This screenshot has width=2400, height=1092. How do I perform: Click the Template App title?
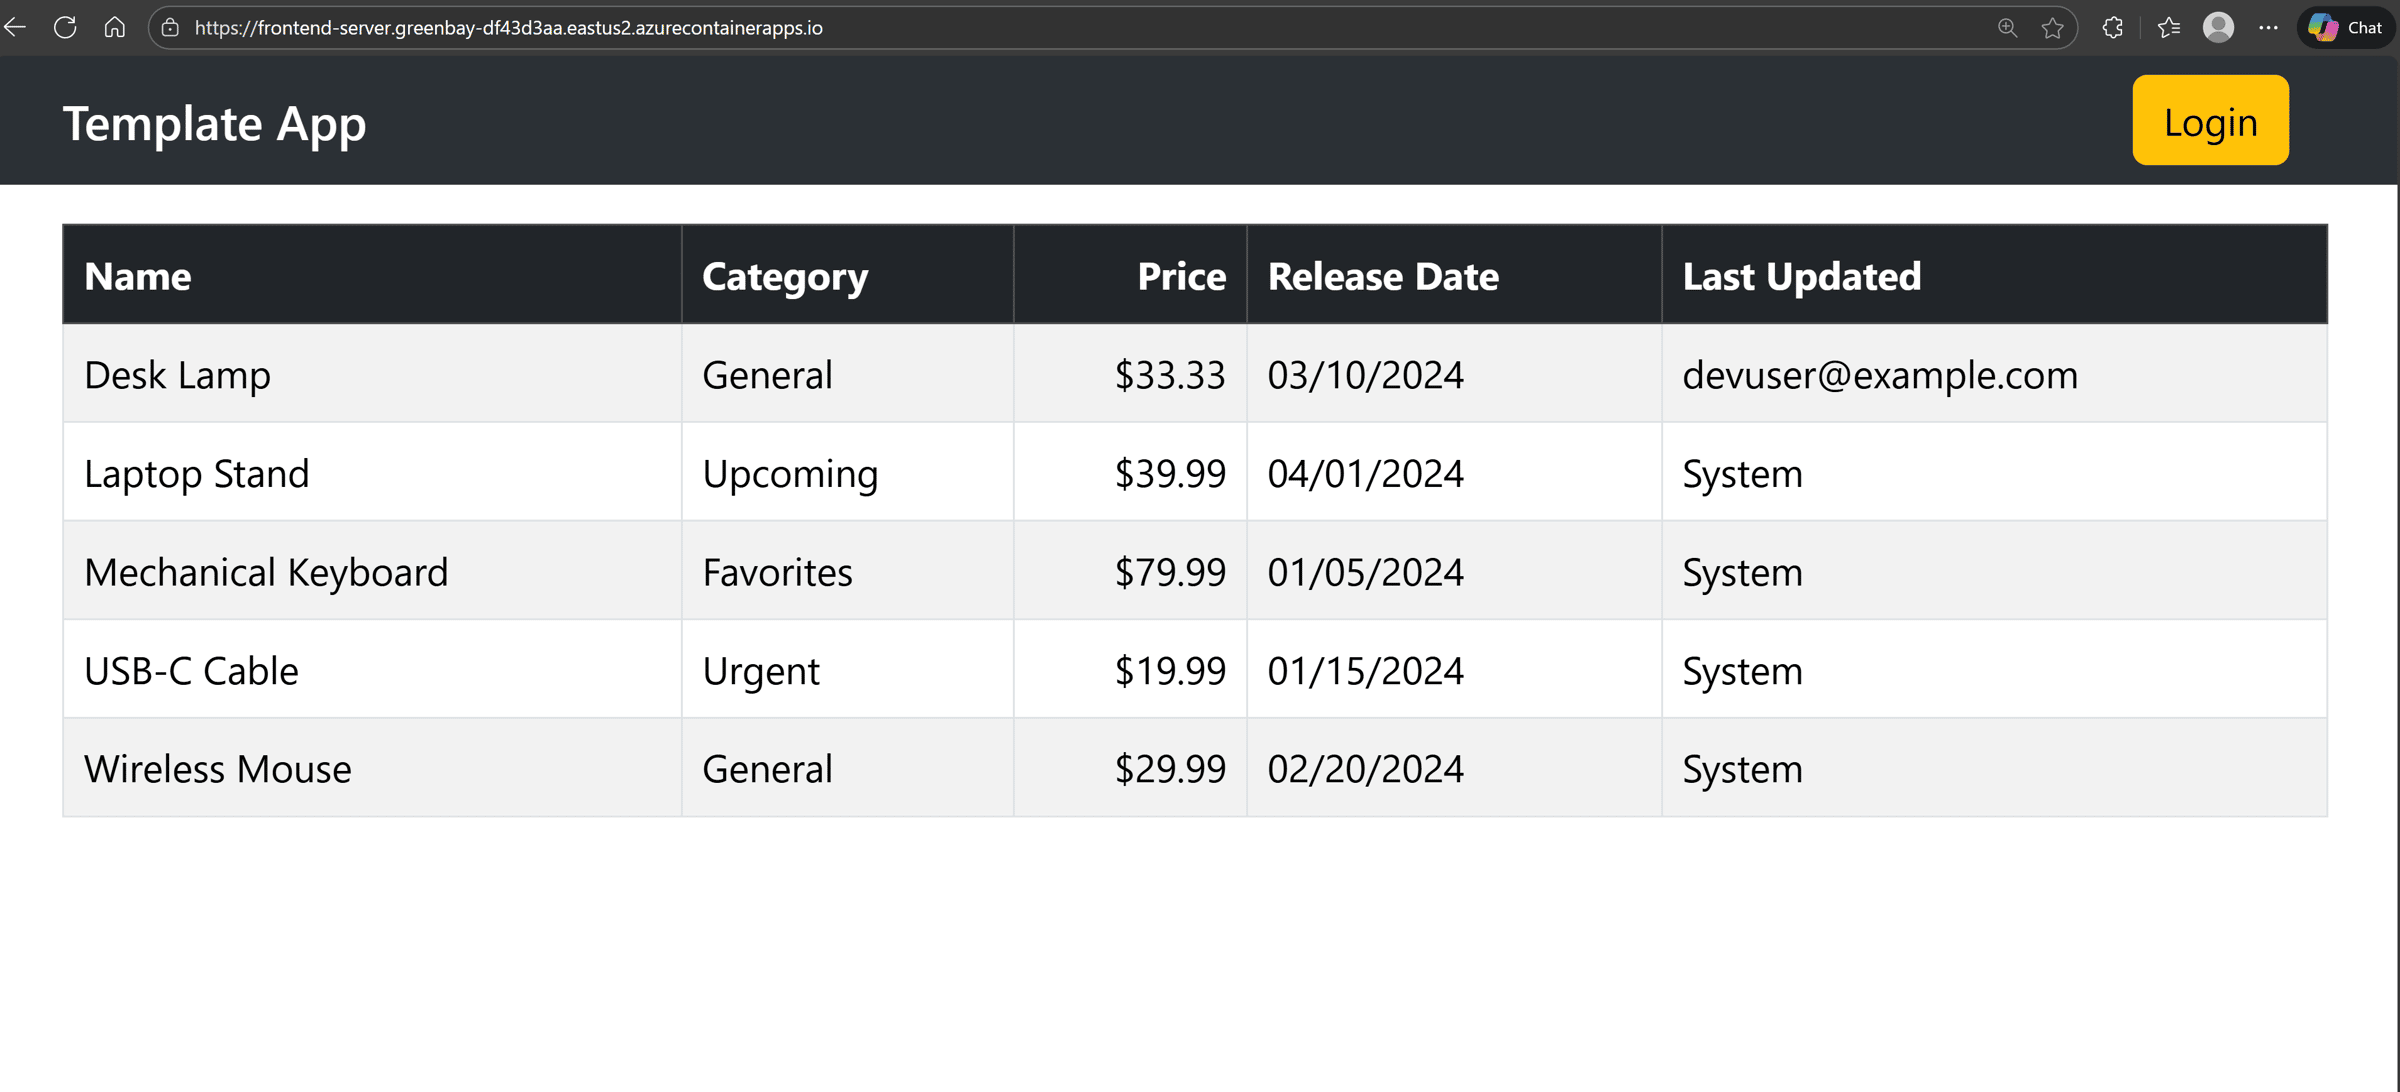point(214,123)
